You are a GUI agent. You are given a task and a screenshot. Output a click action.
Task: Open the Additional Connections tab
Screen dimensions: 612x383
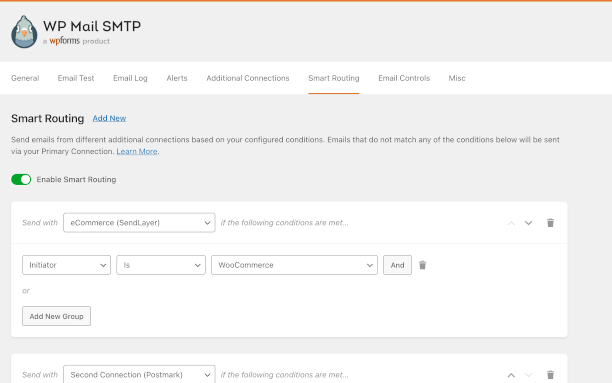(x=248, y=78)
